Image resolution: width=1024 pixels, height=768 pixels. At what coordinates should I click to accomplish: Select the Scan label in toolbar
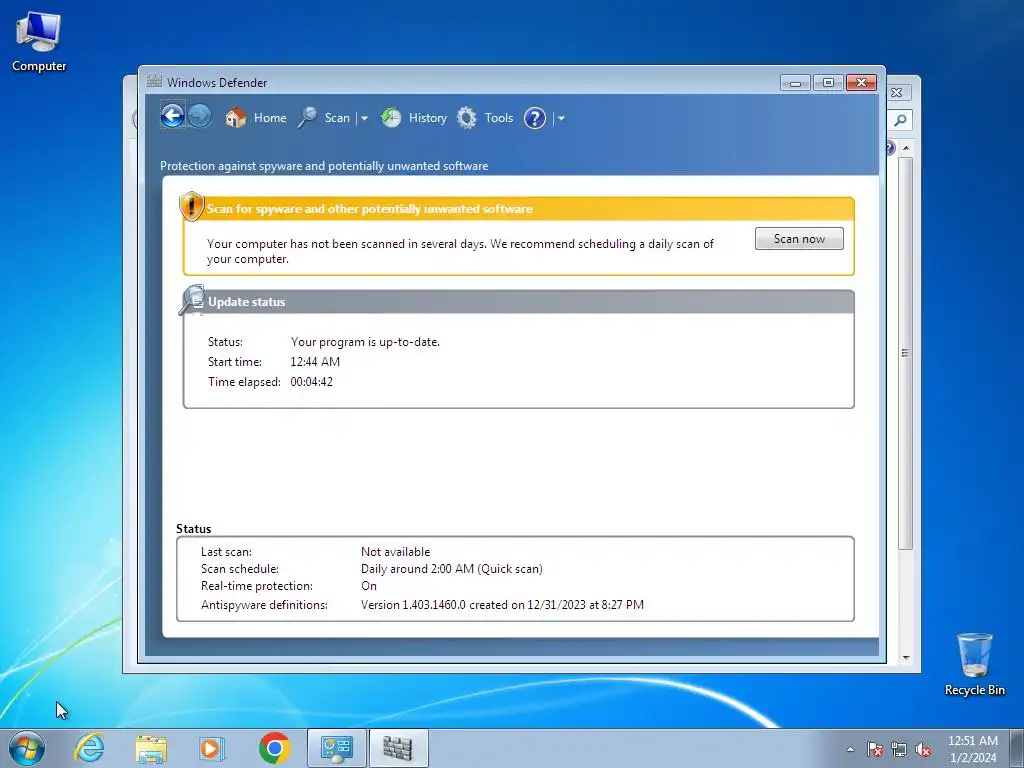[x=337, y=118]
